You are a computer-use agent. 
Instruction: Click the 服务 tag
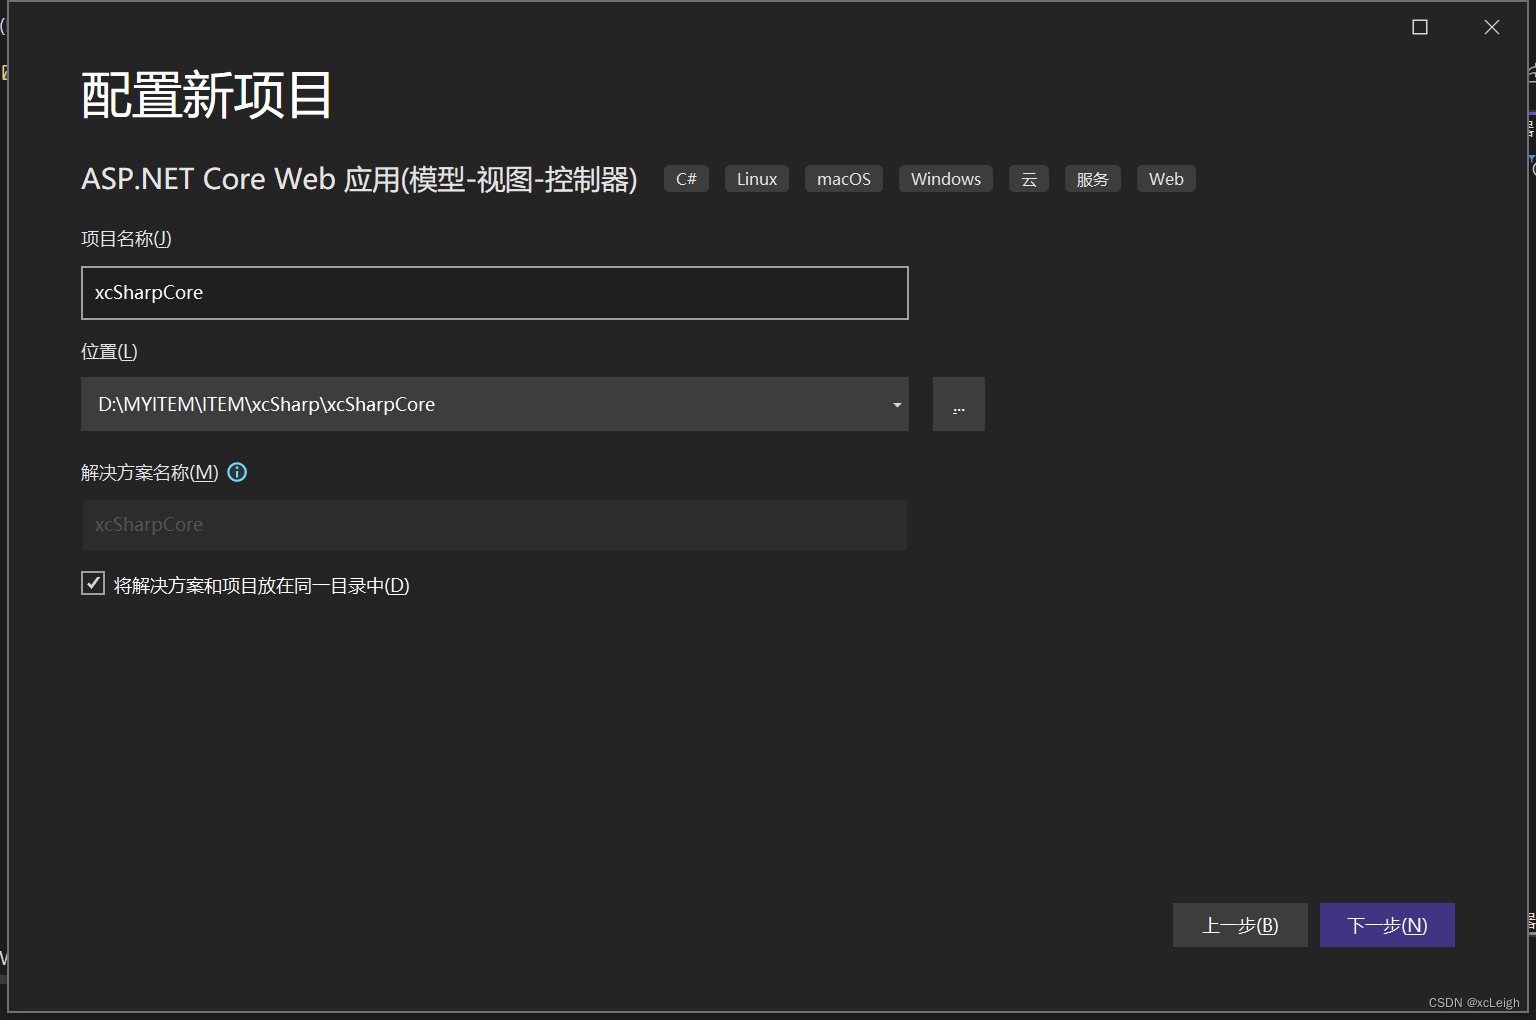pyautogui.click(x=1093, y=179)
